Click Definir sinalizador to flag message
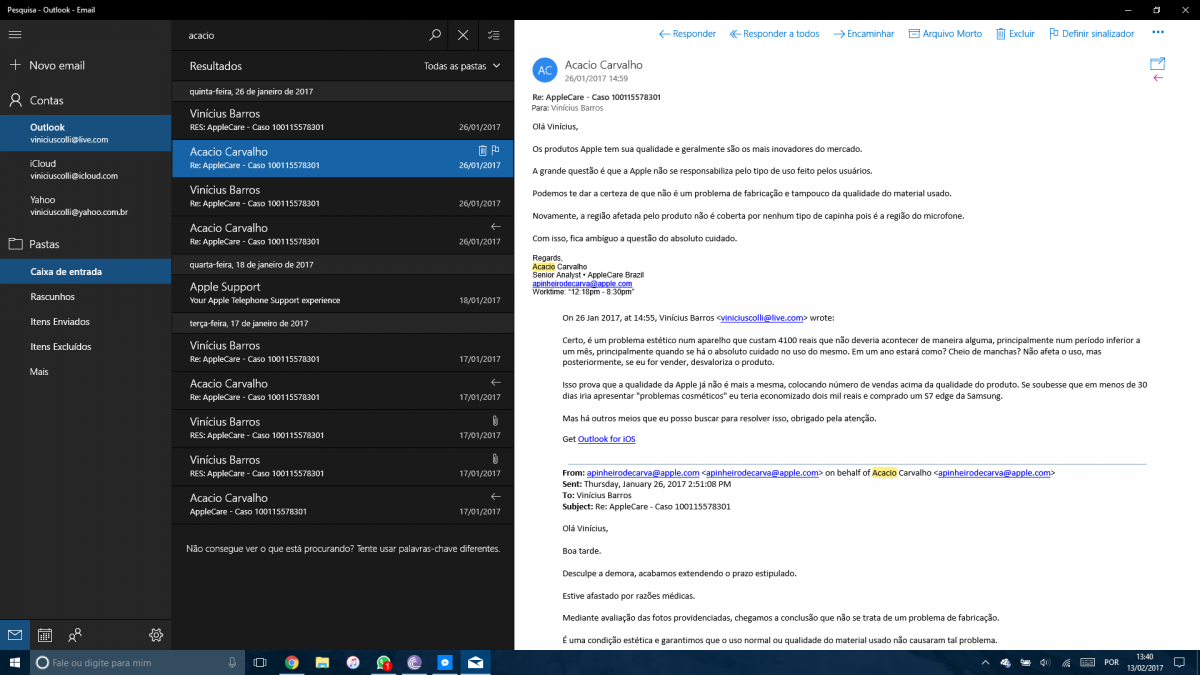Screen dimensions: 1200x675 (1091, 34)
